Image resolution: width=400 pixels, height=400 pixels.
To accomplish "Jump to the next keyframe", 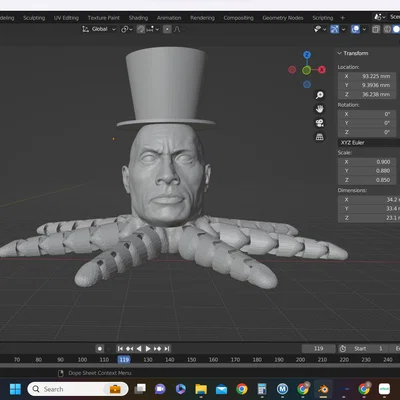I will coord(157,349).
